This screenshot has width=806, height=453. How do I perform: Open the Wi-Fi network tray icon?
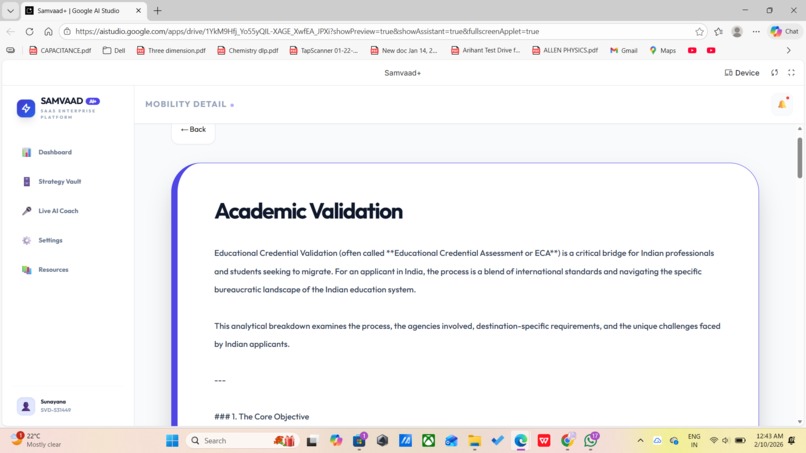(x=713, y=441)
